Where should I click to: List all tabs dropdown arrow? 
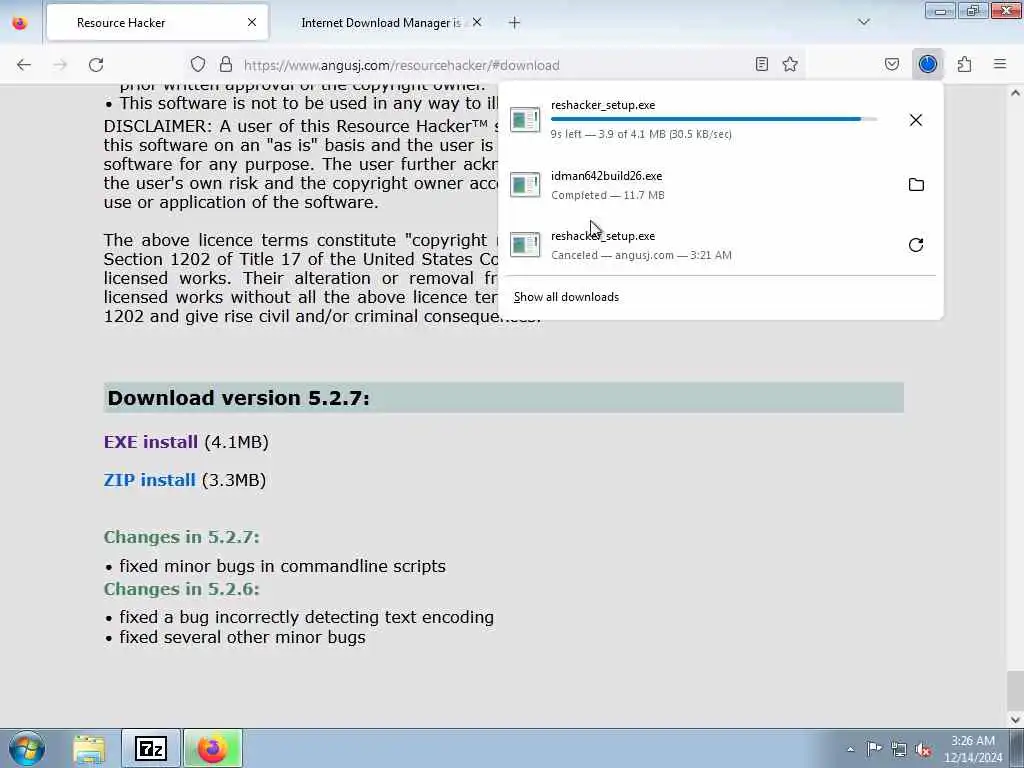pyautogui.click(x=864, y=22)
